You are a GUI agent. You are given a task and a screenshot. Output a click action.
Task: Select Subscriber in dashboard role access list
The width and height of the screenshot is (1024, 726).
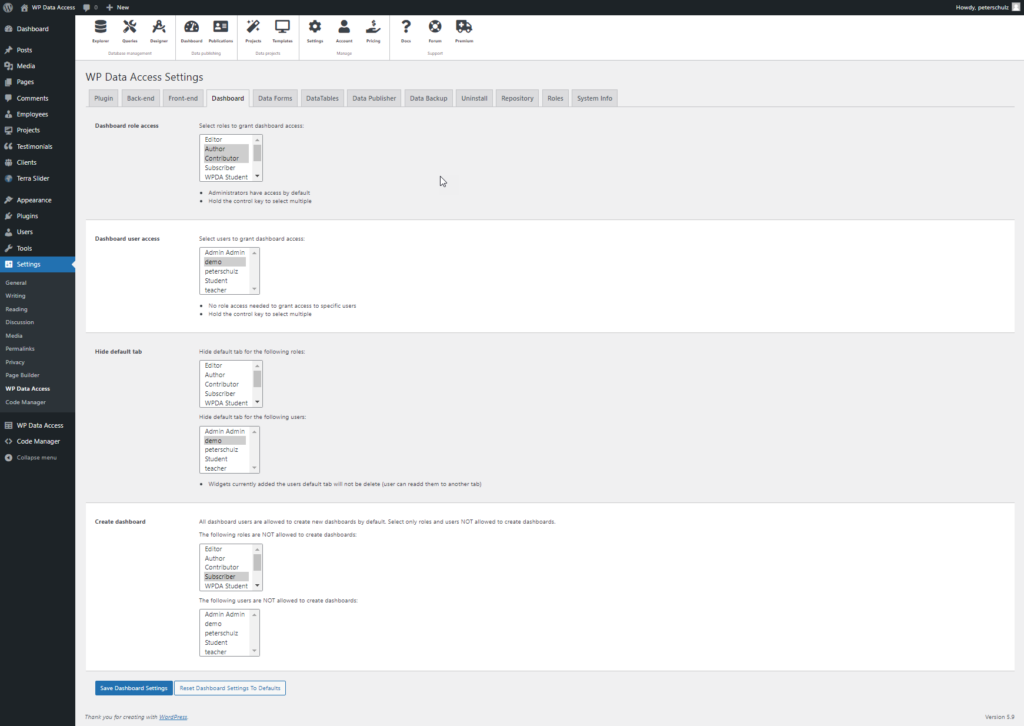click(x=222, y=166)
